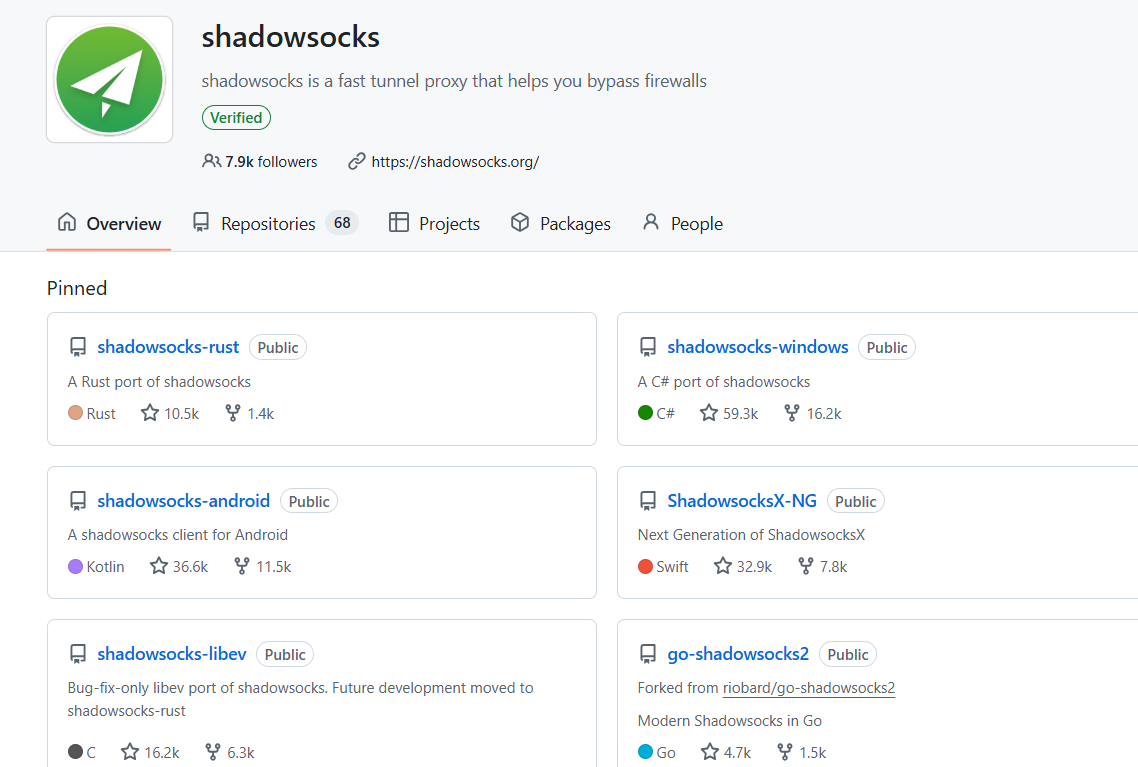Click the fork icon on go-shadowsocks2

785,752
